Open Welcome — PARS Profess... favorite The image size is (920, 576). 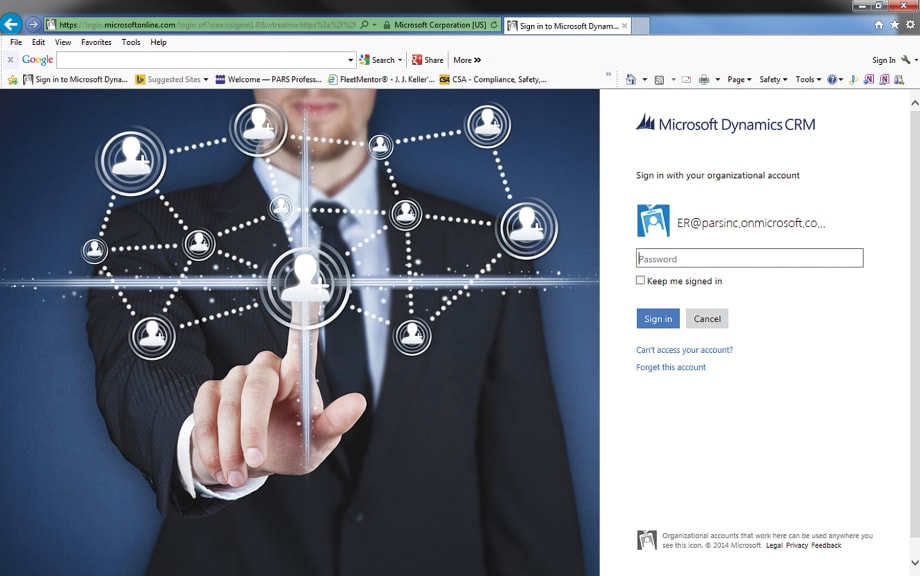pyautogui.click(x=269, y=79)
